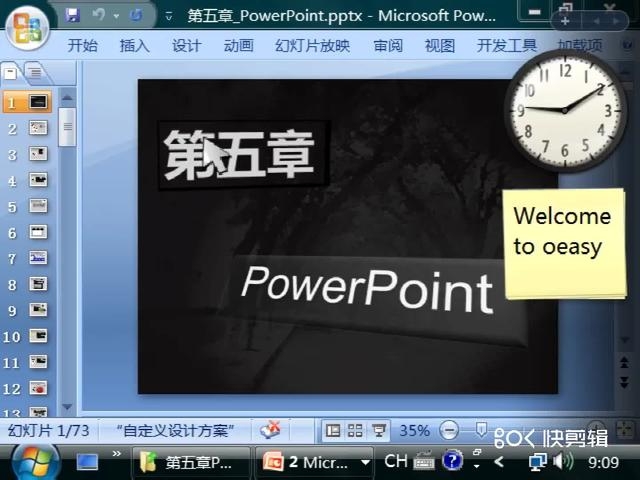Screen dimensions: 640x480
Task: Select slide 8 thumbnail
Action: point(38,284)
